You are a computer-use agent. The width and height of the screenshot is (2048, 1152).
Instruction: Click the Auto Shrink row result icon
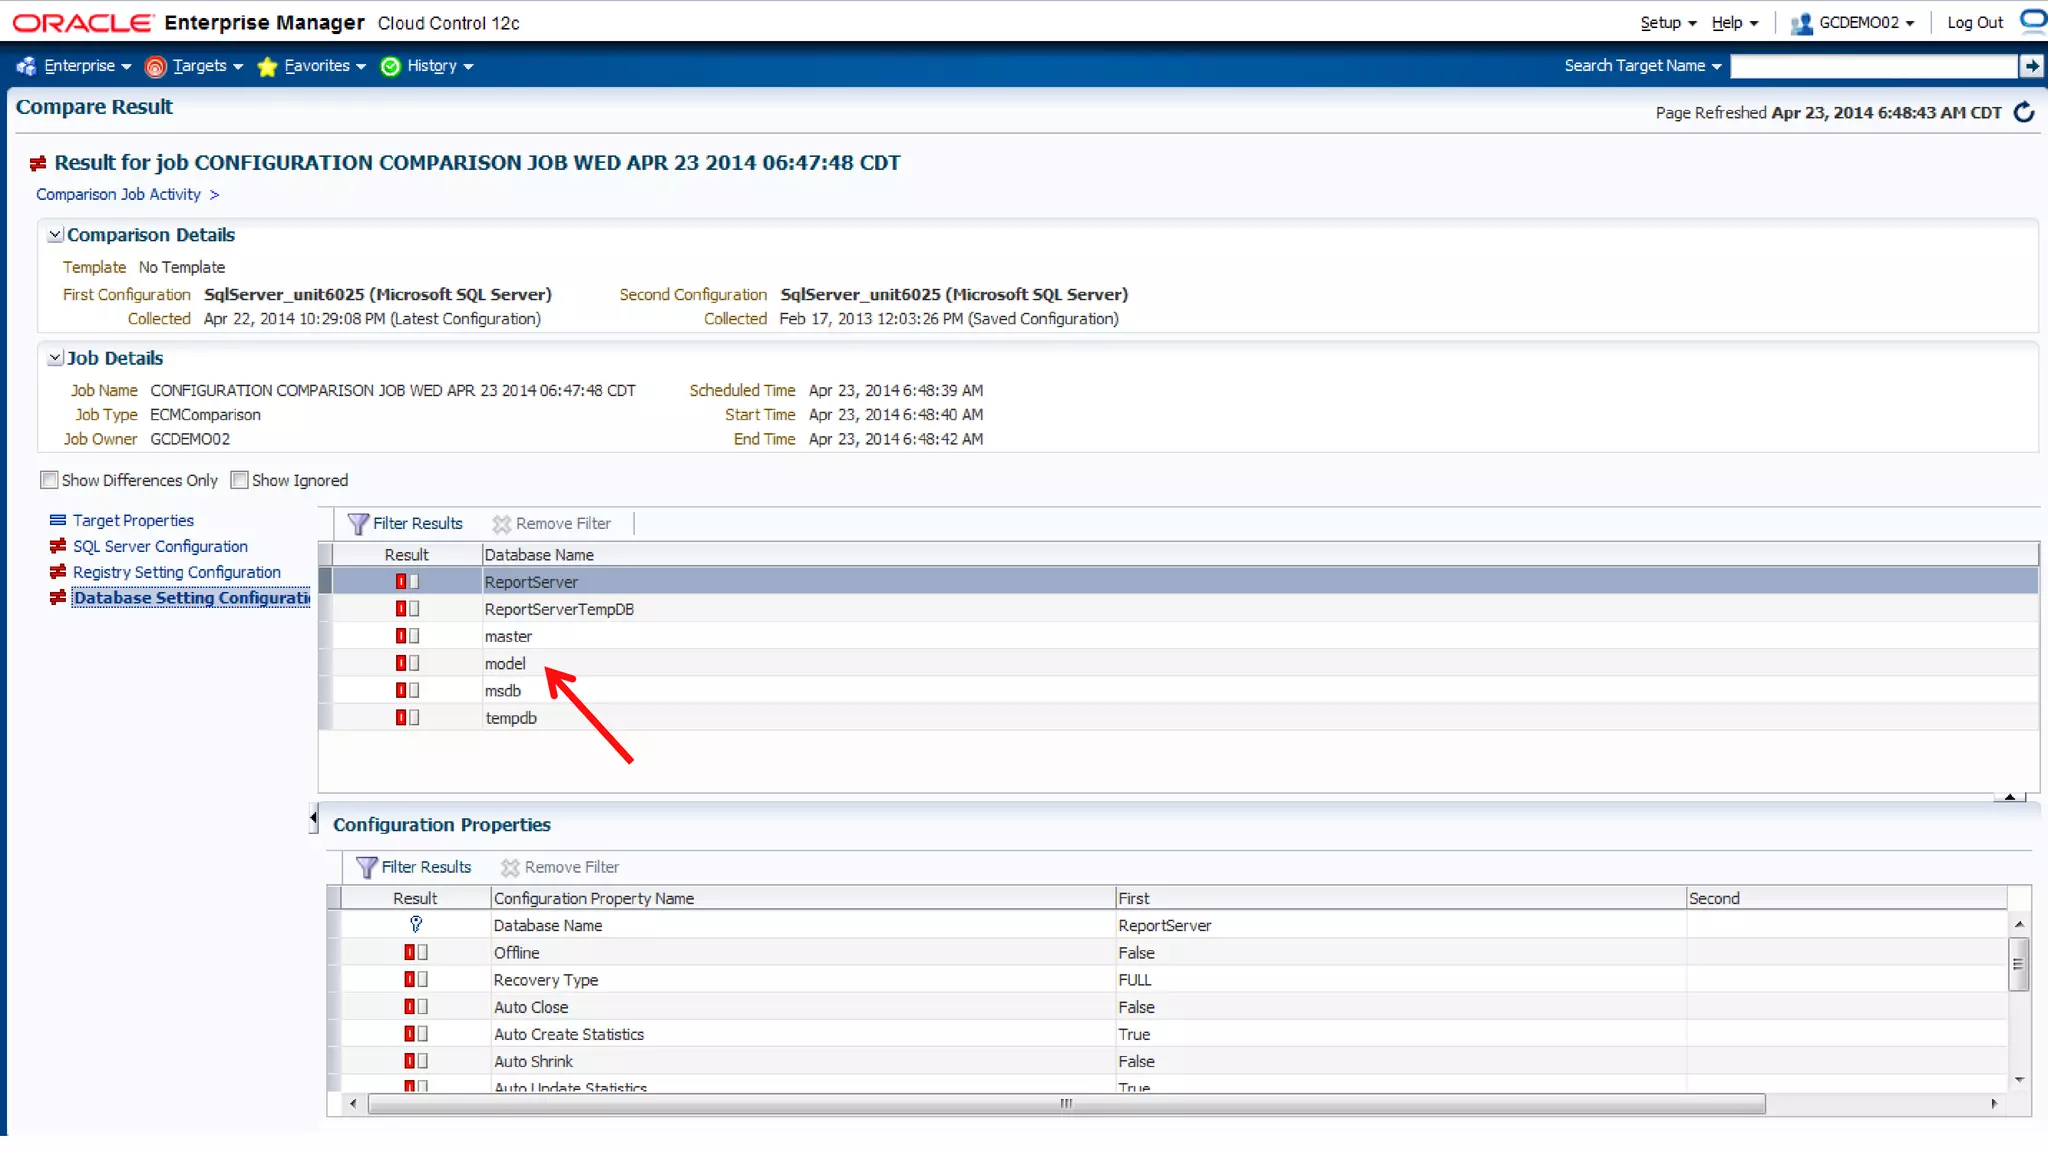point(416,1061)
